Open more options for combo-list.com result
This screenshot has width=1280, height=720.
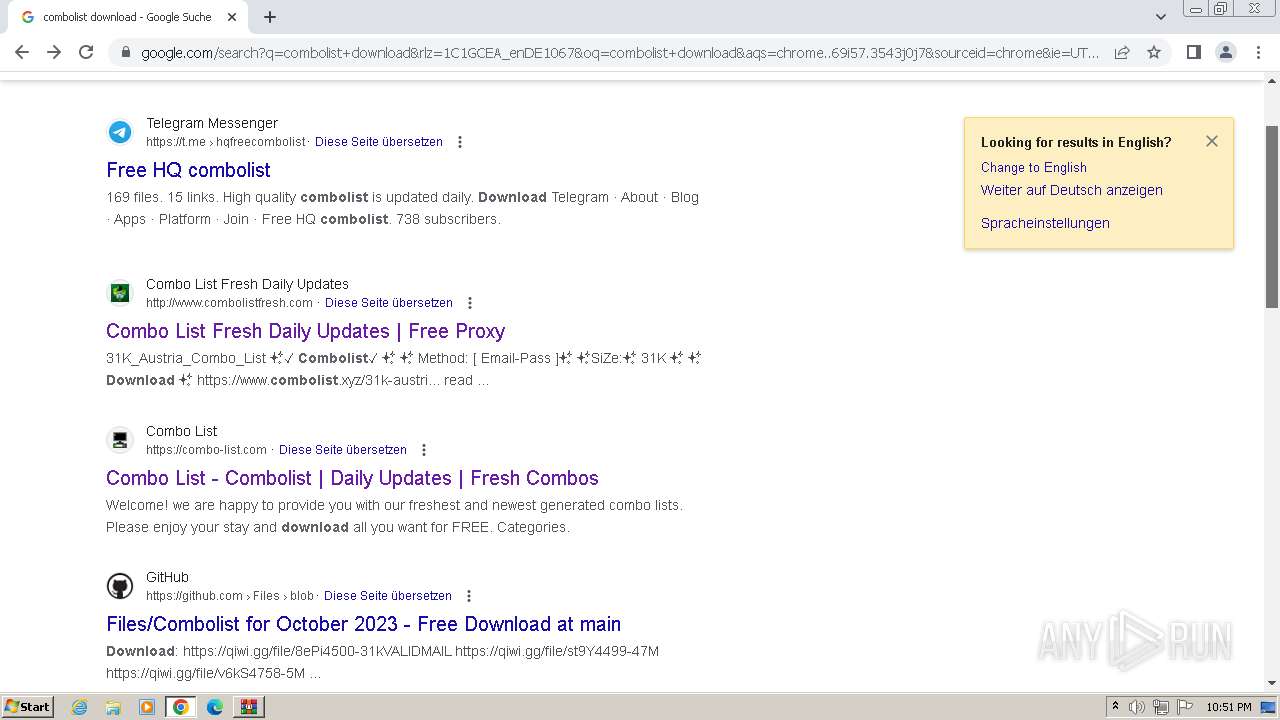[424, 450]
